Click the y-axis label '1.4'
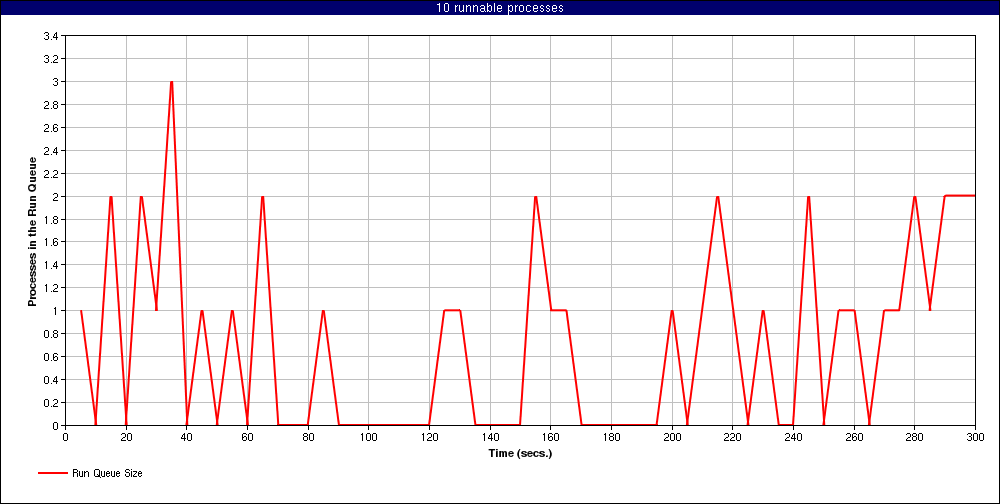Viewport: 1000px width, 504px height. [x=50, y=265]
